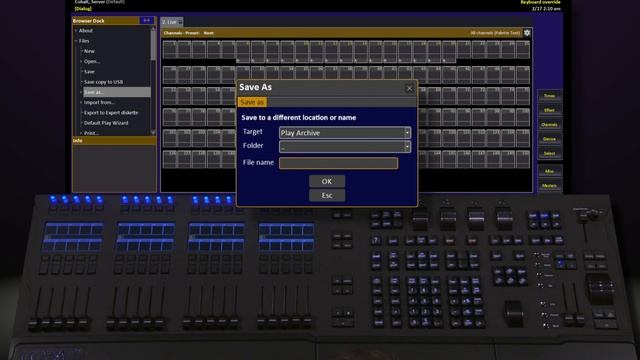Choose Print... in the browser list
This screenshot has width=640, height=360.
91,133
